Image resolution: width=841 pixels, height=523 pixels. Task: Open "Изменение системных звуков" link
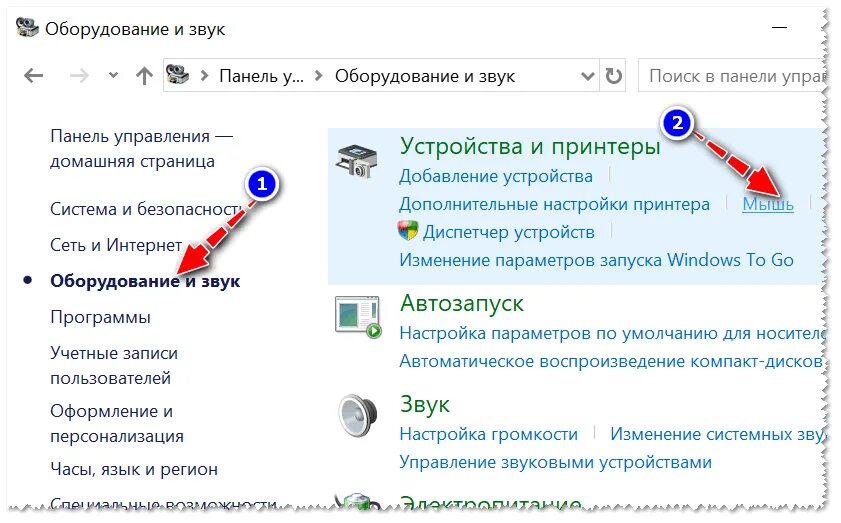tap(718, 434)
